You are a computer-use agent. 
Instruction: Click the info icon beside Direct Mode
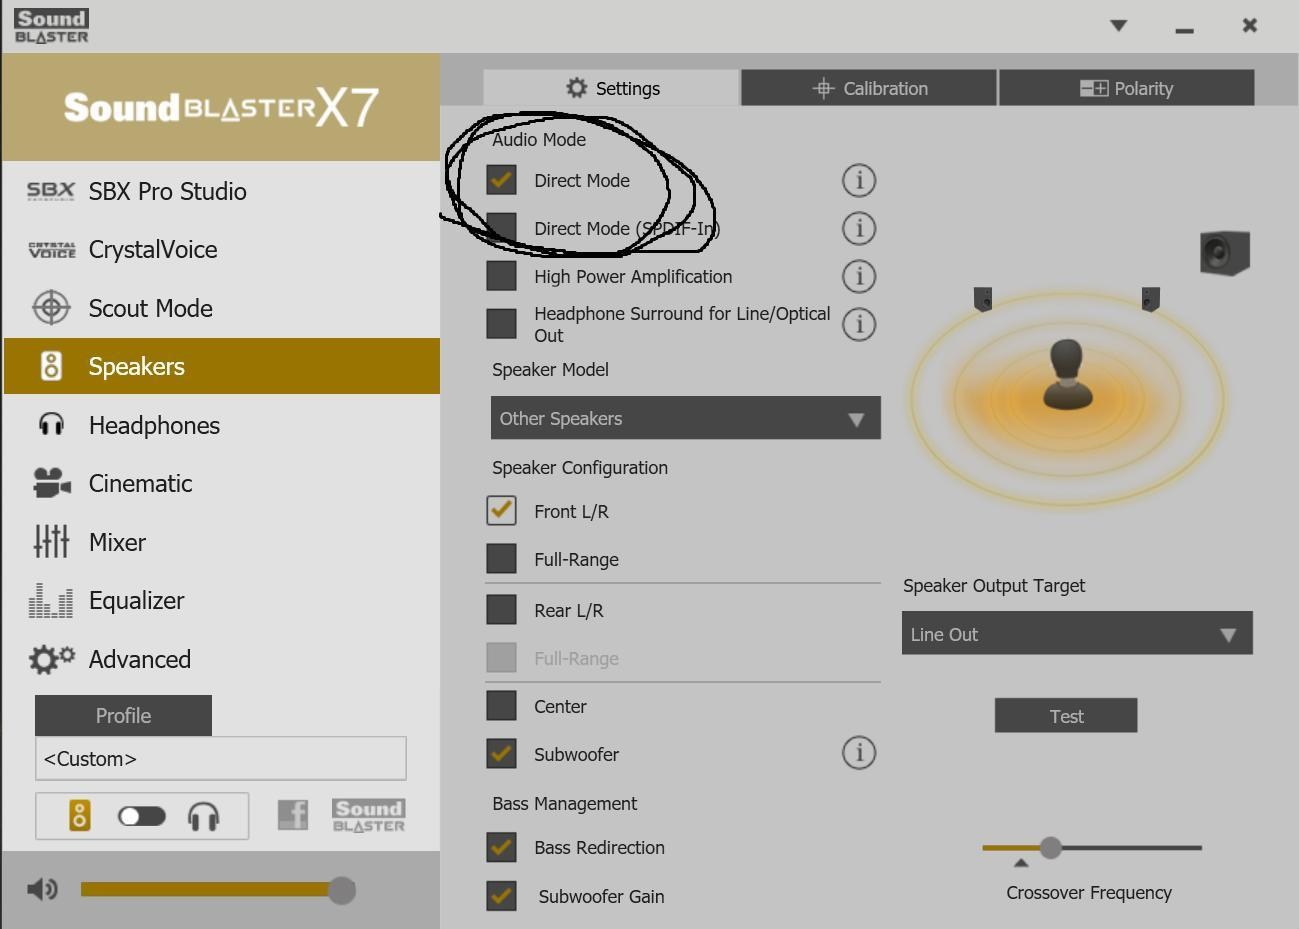pyautogui.click(x=858, y=181)
